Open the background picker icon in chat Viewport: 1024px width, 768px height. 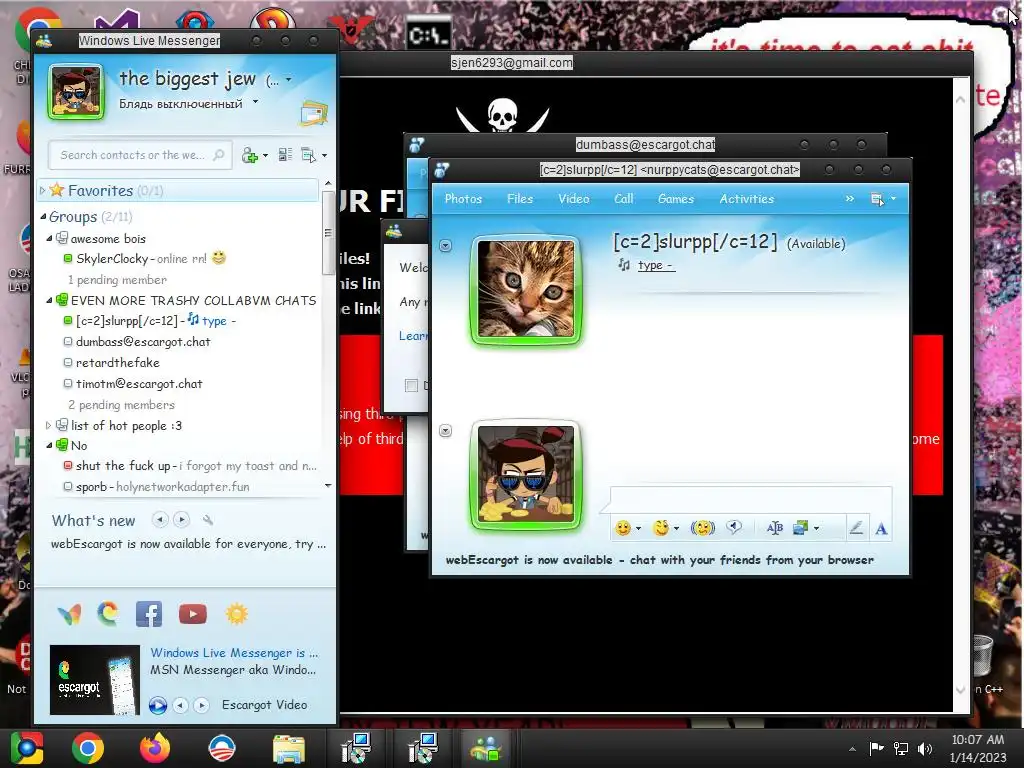[801, 528]
